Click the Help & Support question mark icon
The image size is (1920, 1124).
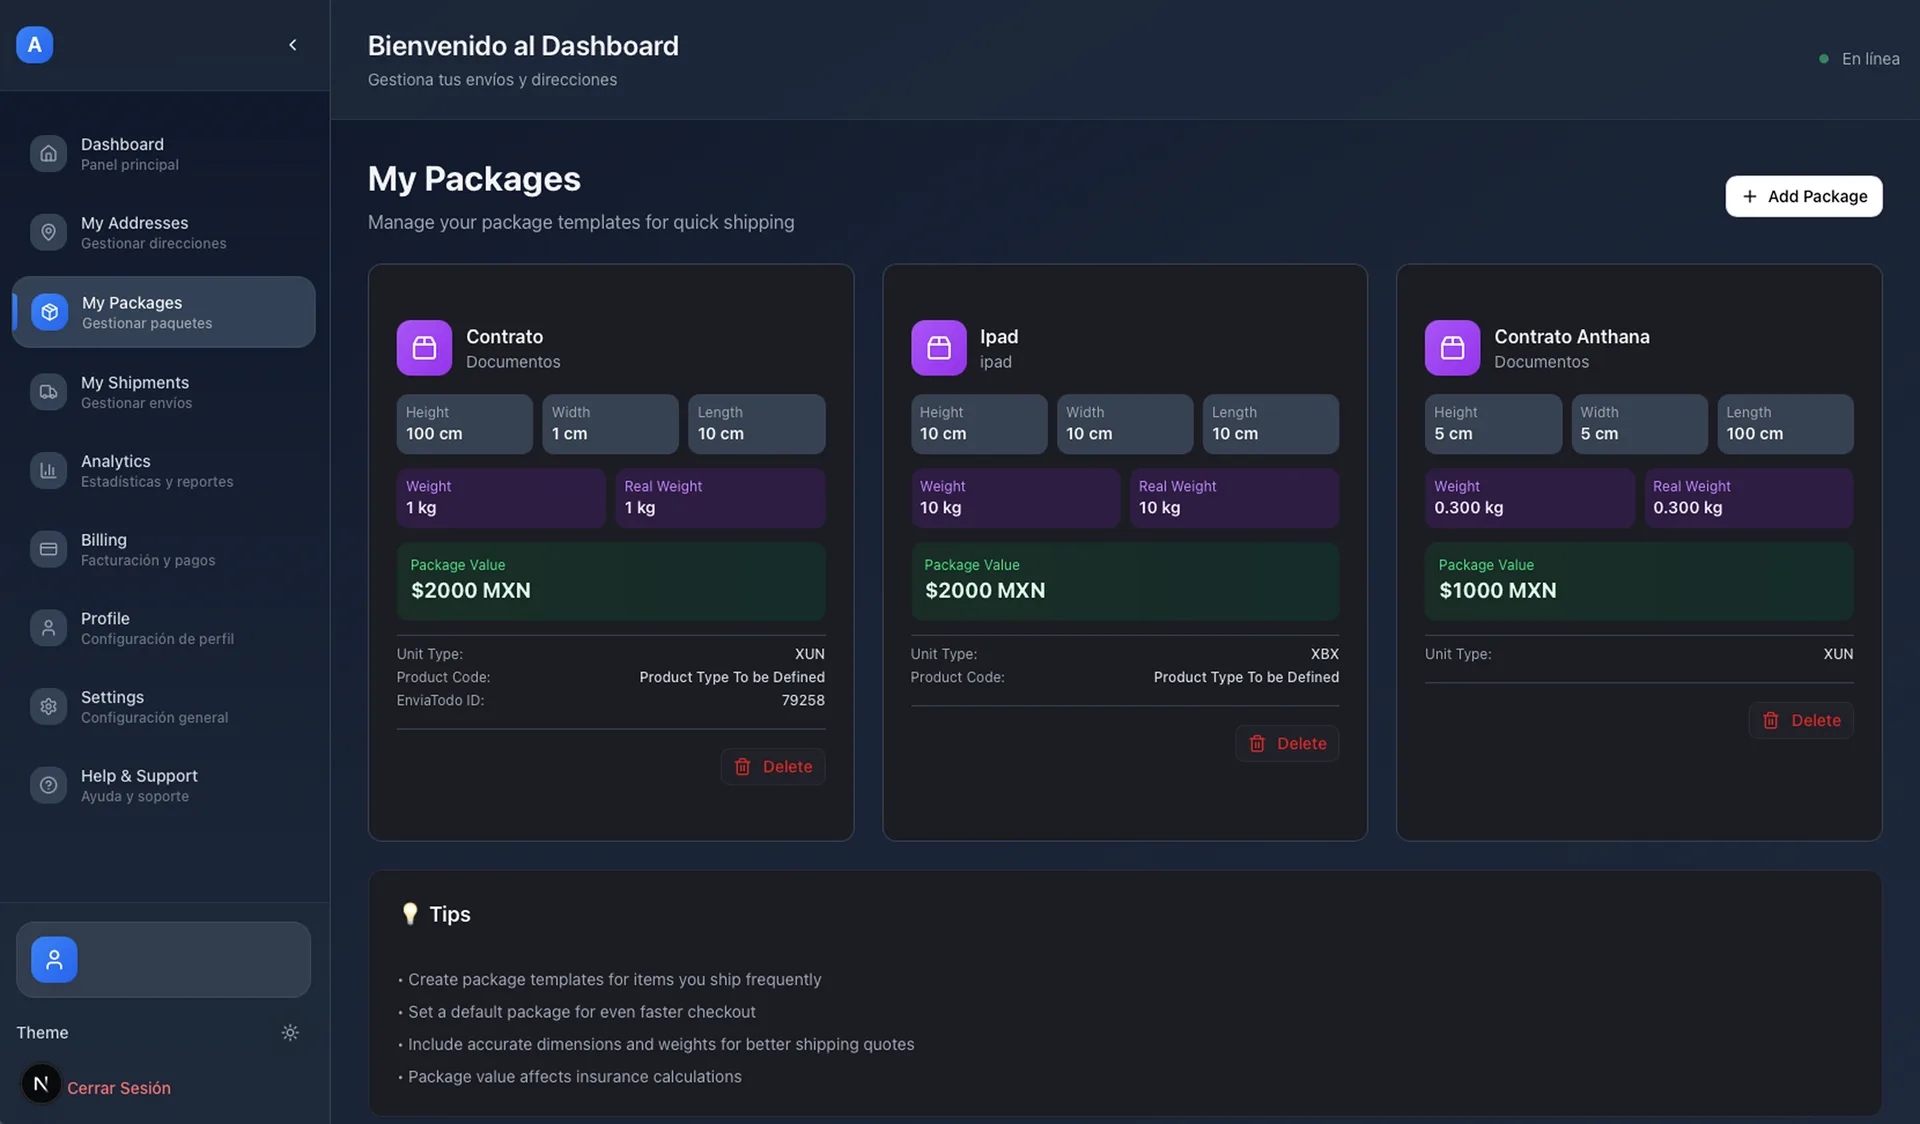pyautogui.click(x=48, y=785)
